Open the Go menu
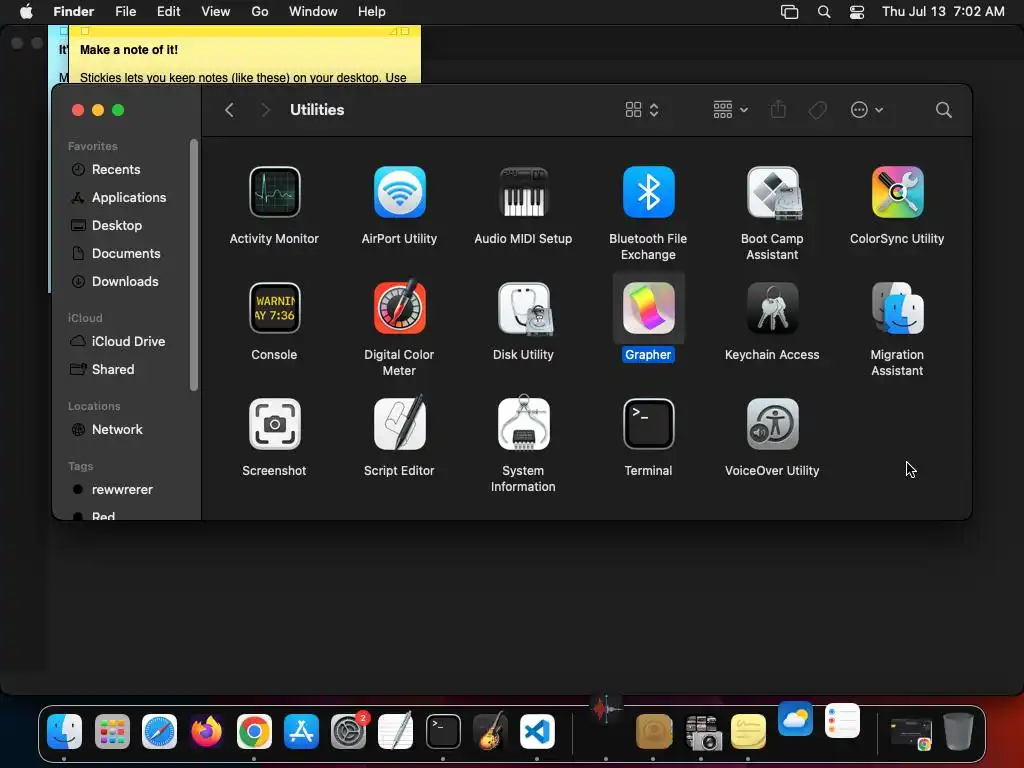 click(x=260, y=12)
